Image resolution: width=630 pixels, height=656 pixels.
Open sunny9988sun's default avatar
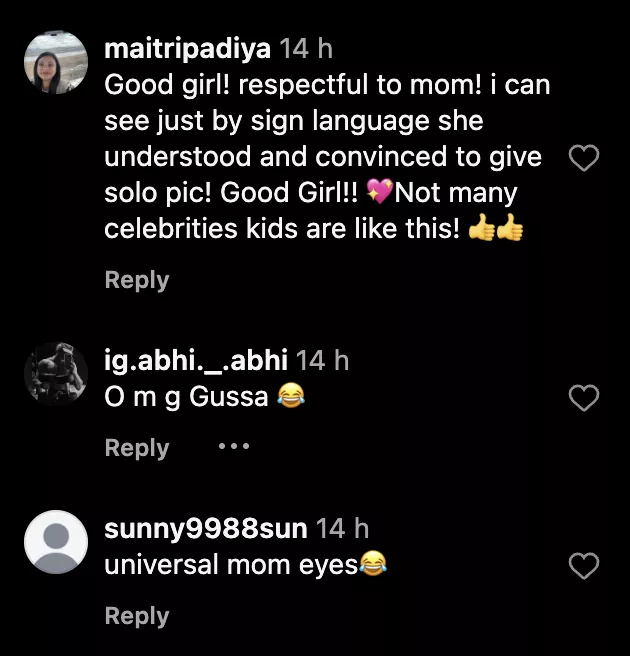tap(56, 542)
